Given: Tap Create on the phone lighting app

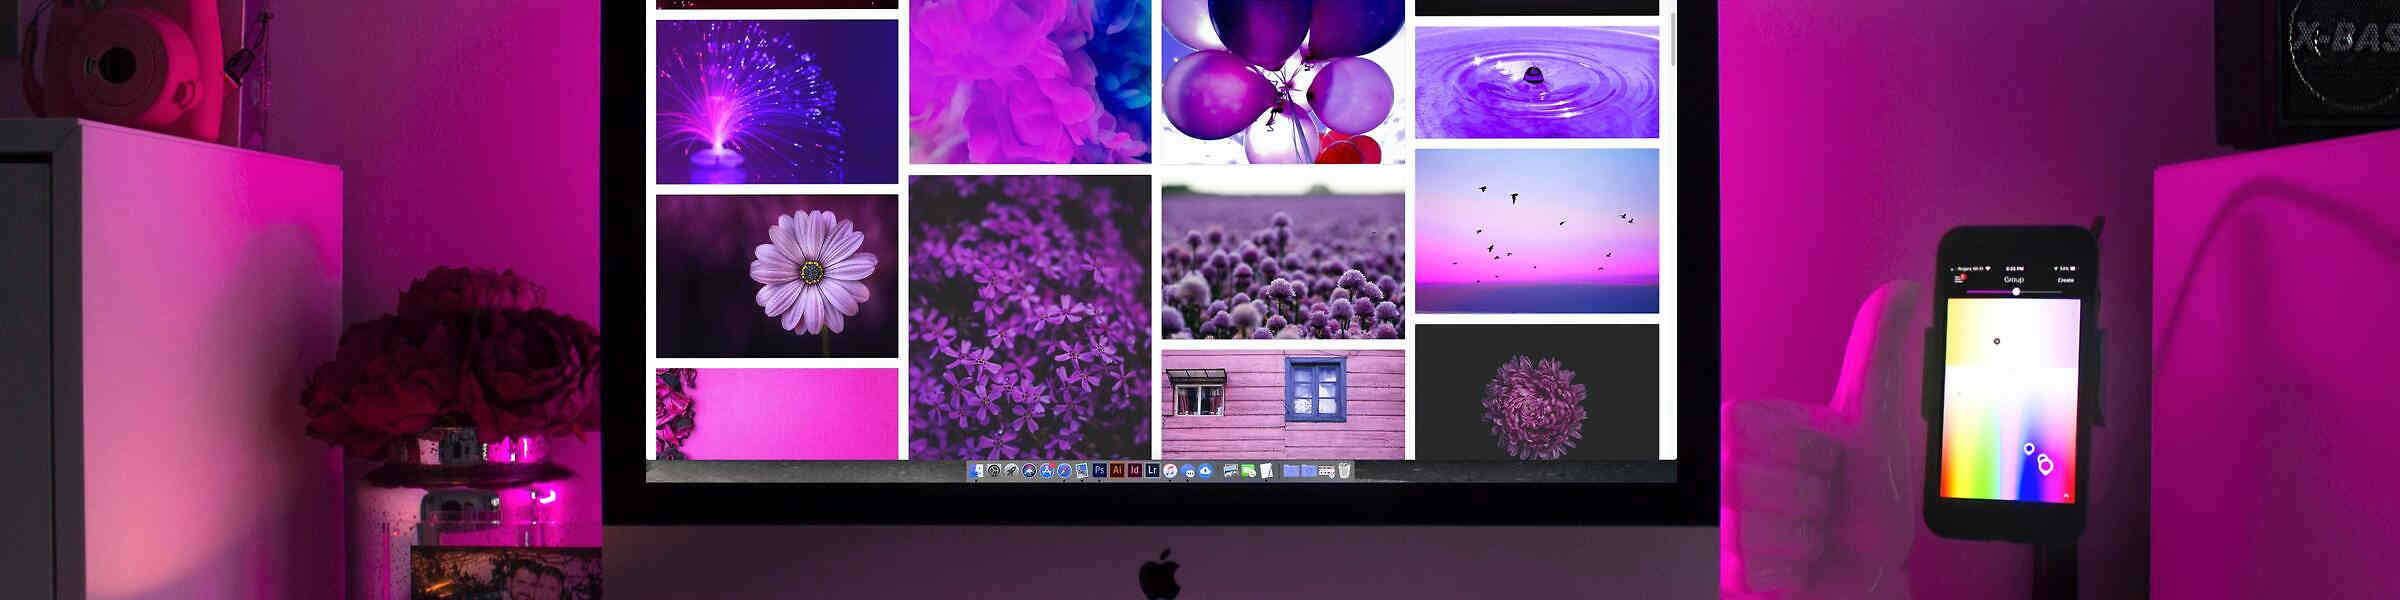Looking at the screenshot, I should click(2066, 280).
